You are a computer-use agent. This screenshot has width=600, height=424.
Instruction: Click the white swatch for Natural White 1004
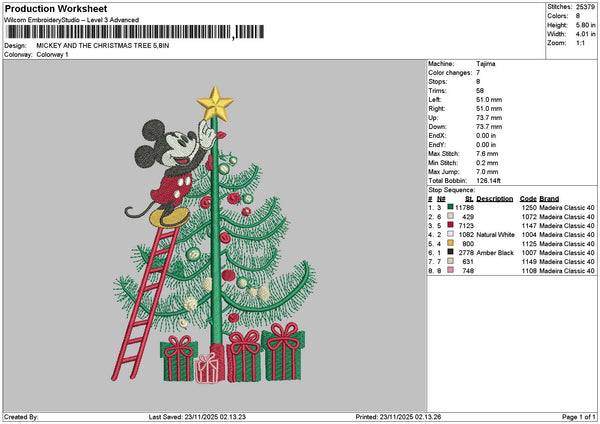(x=450, y=234)
